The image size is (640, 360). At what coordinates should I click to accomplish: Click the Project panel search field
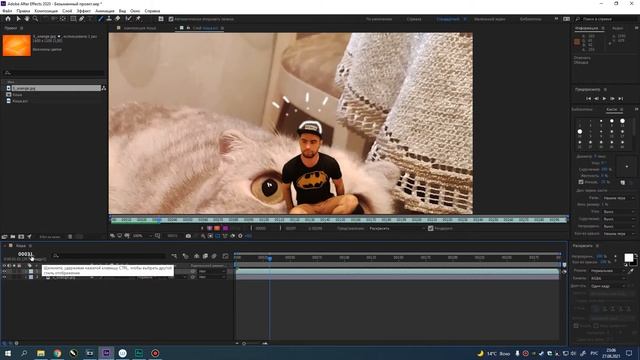(53, 73)
